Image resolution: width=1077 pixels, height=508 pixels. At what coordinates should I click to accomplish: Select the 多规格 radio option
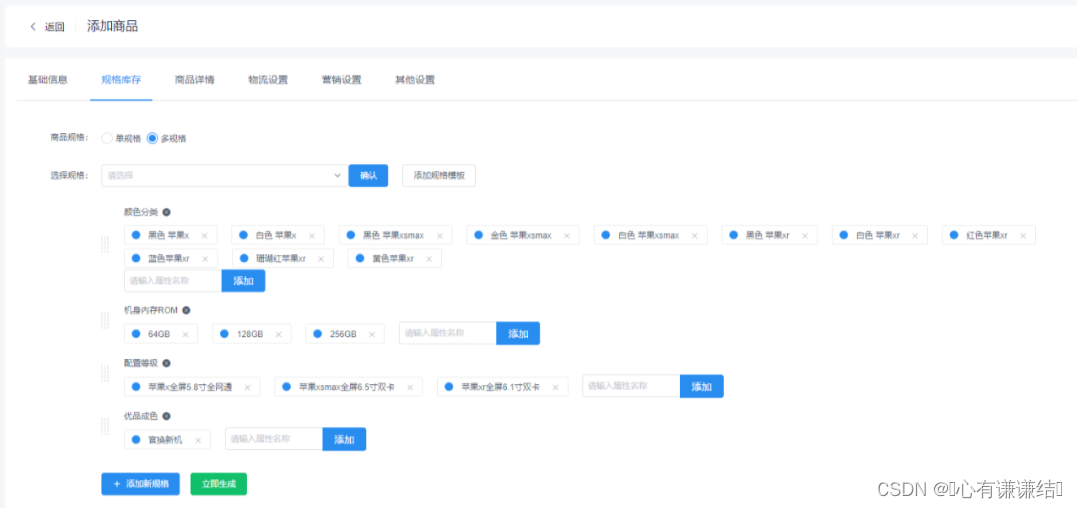pyautogui.click(x=152, y=138)
